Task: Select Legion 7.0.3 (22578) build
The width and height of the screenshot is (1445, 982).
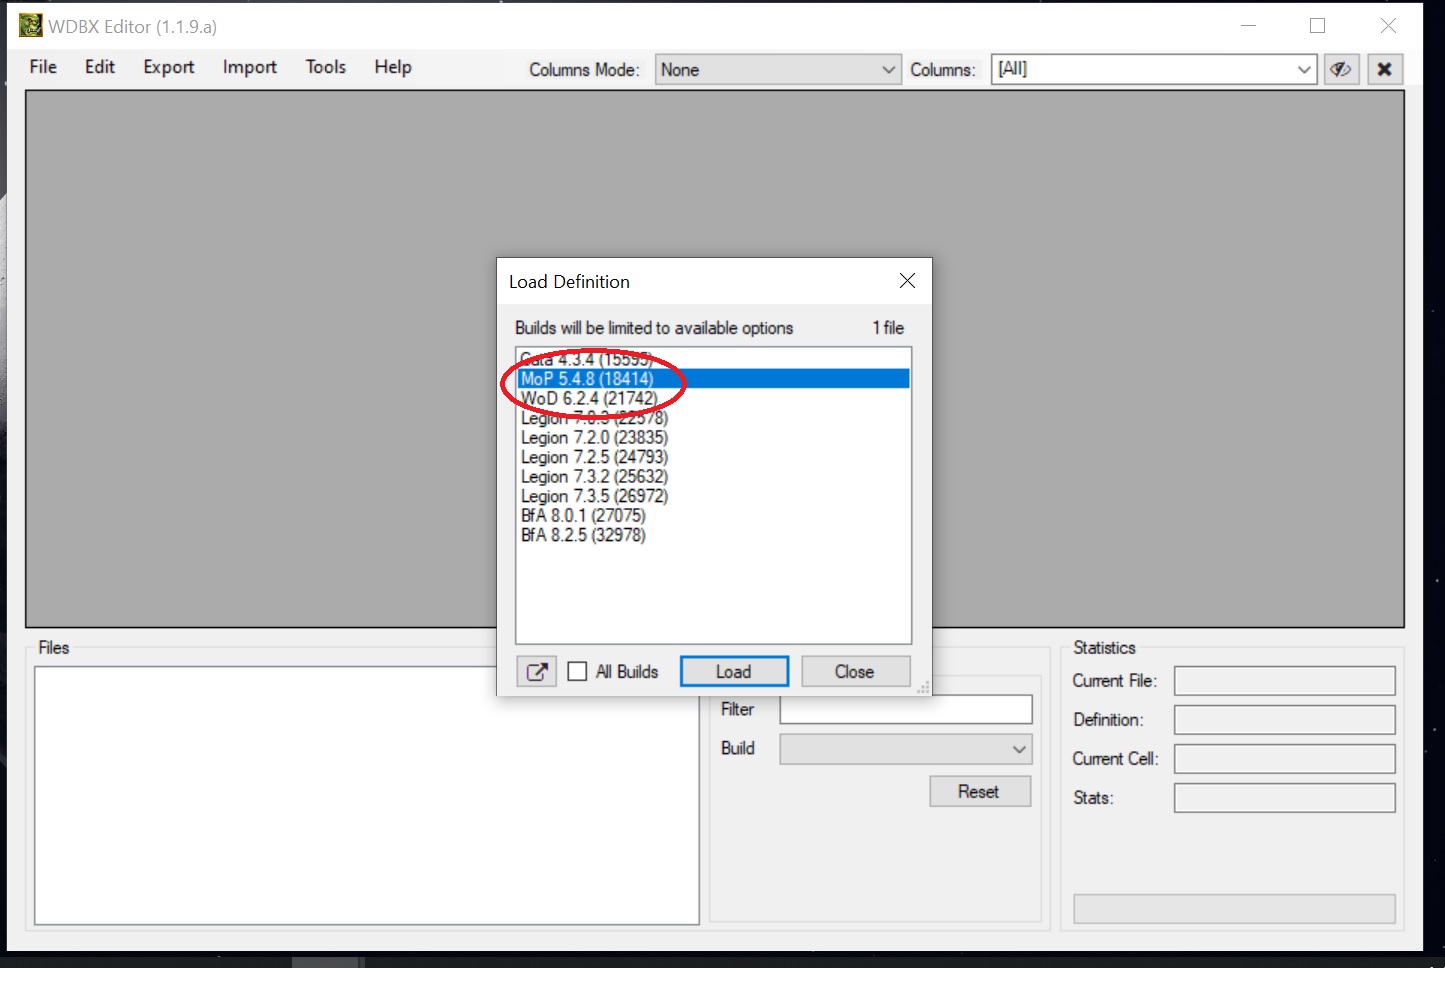Action: [714, 418]
